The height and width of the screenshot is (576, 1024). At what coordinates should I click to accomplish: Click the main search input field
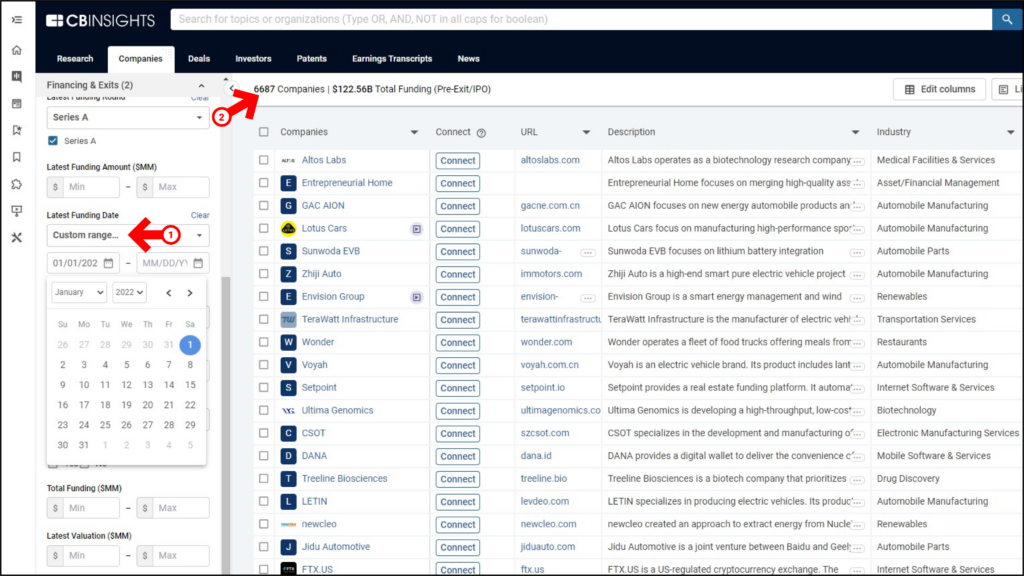pyautogui.click(x=581, y=20)
